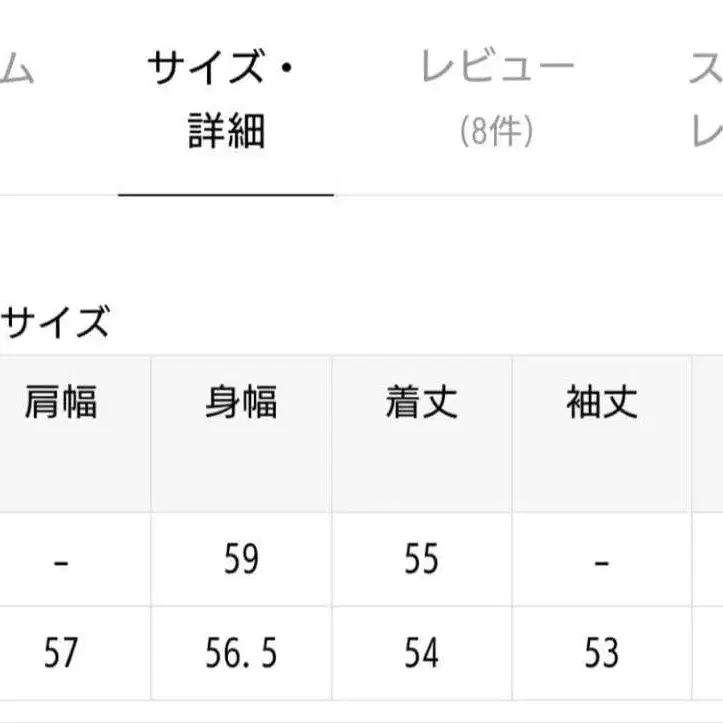
Task: Open the サイズ・詳細 tab
Action: pos(226,100)
